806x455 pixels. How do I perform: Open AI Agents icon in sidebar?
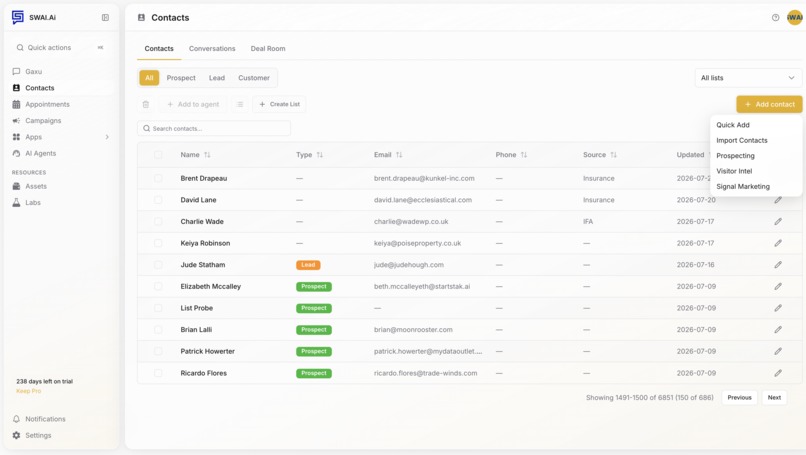pos(16,154)
